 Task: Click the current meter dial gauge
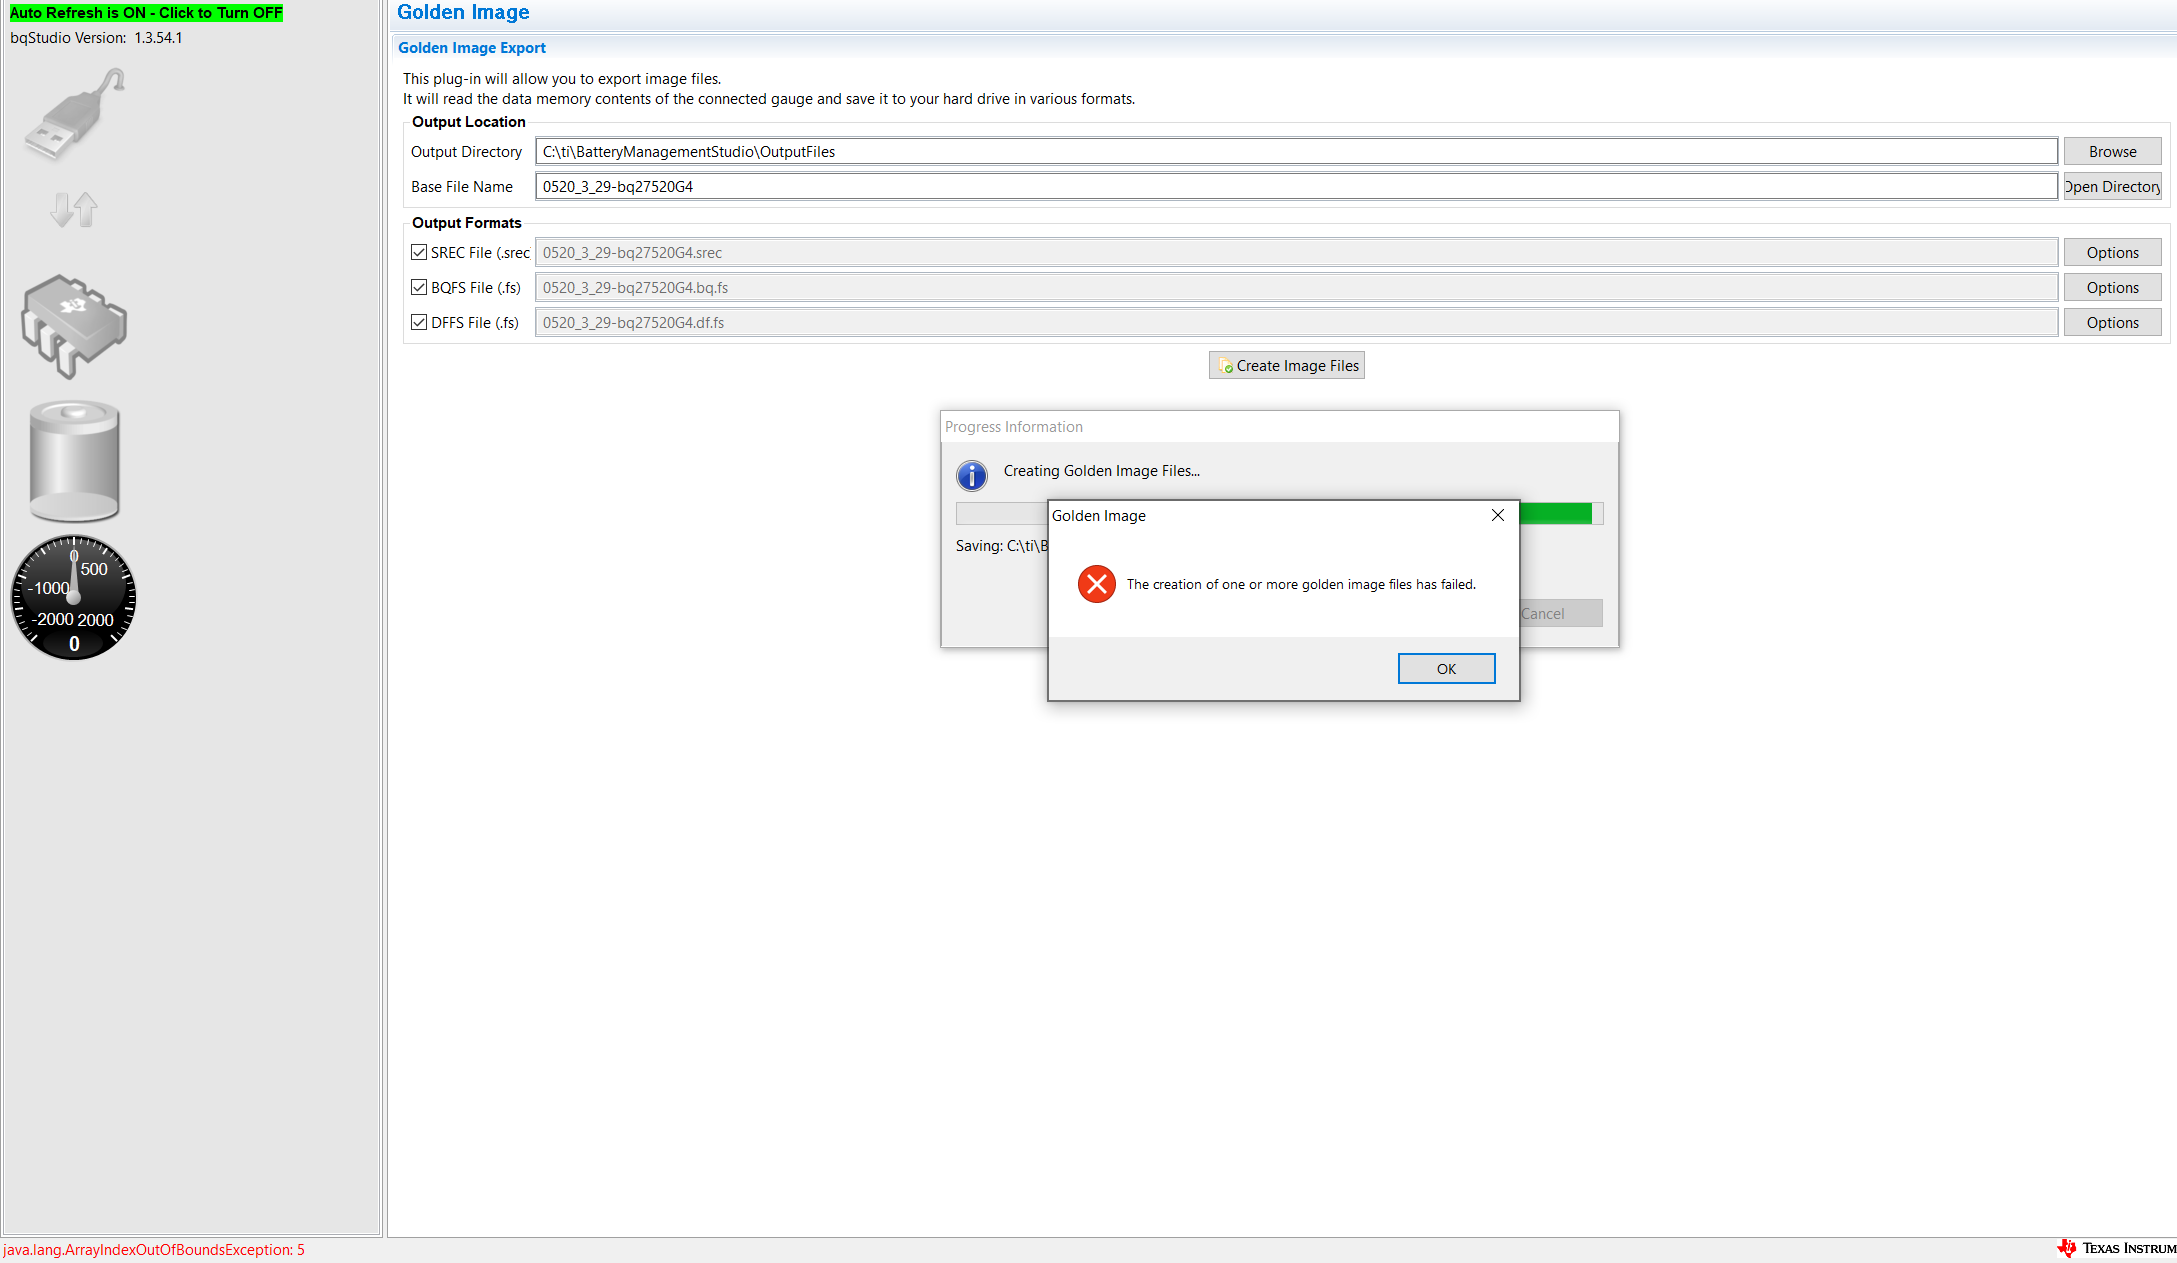pyautogui.click(x=73, y=598)
